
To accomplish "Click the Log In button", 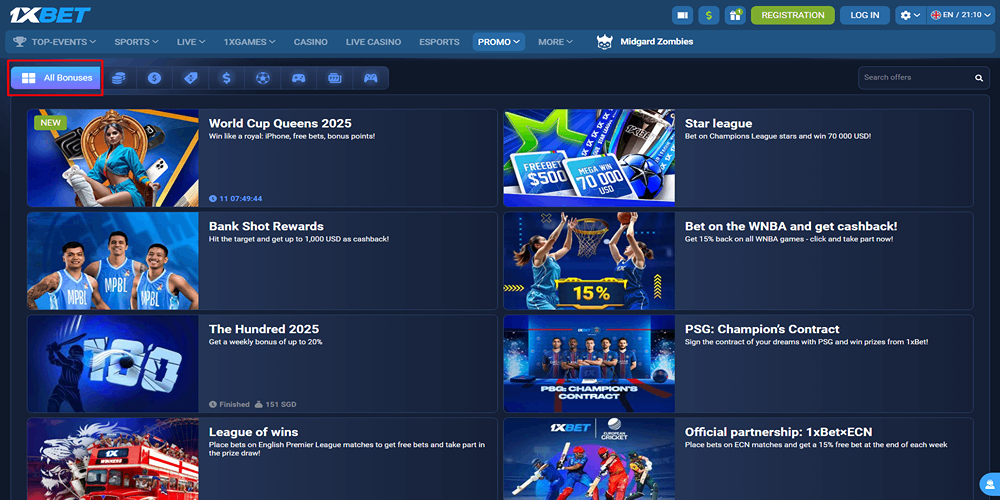I will (x=865, y=15).
